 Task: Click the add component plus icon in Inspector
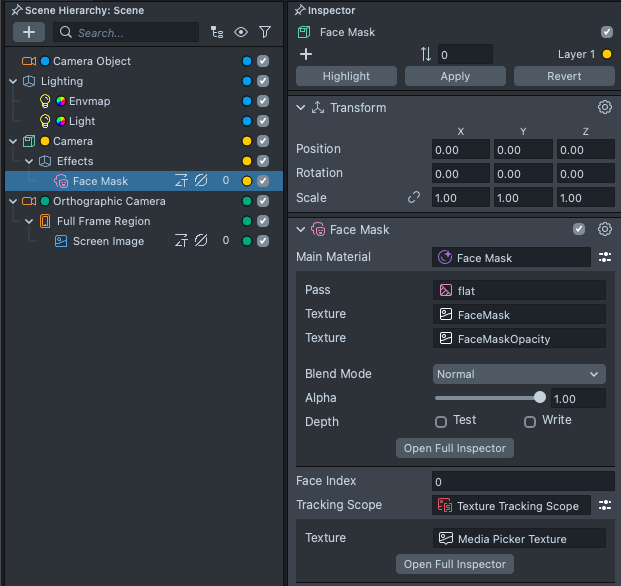306,54
